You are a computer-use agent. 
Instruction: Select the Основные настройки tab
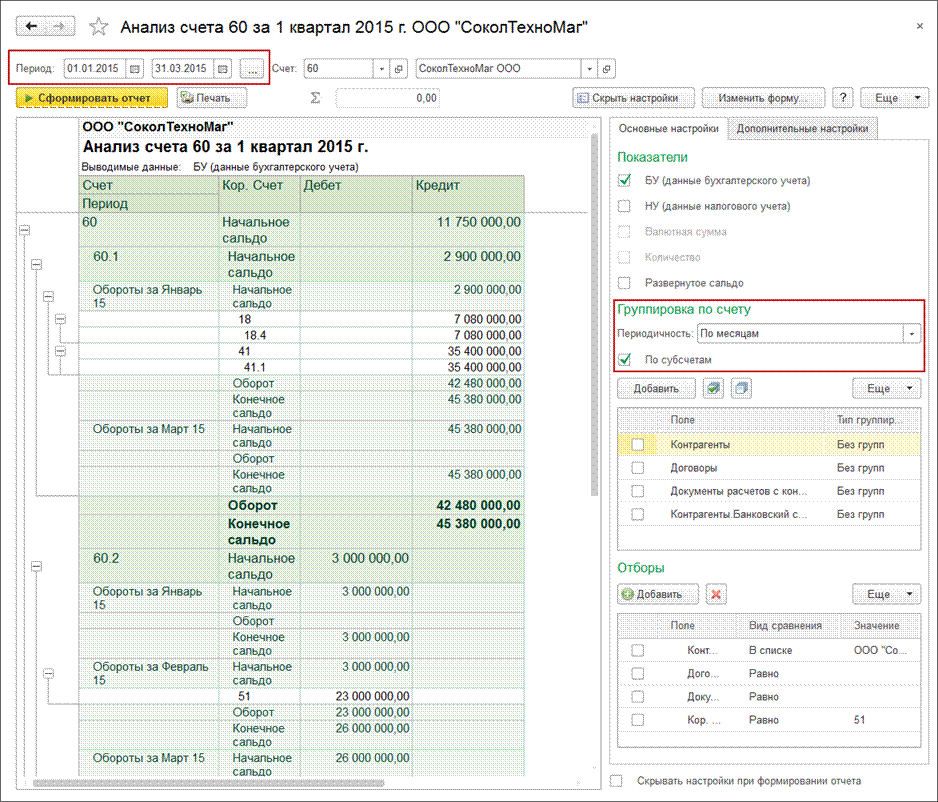[668, 128]
